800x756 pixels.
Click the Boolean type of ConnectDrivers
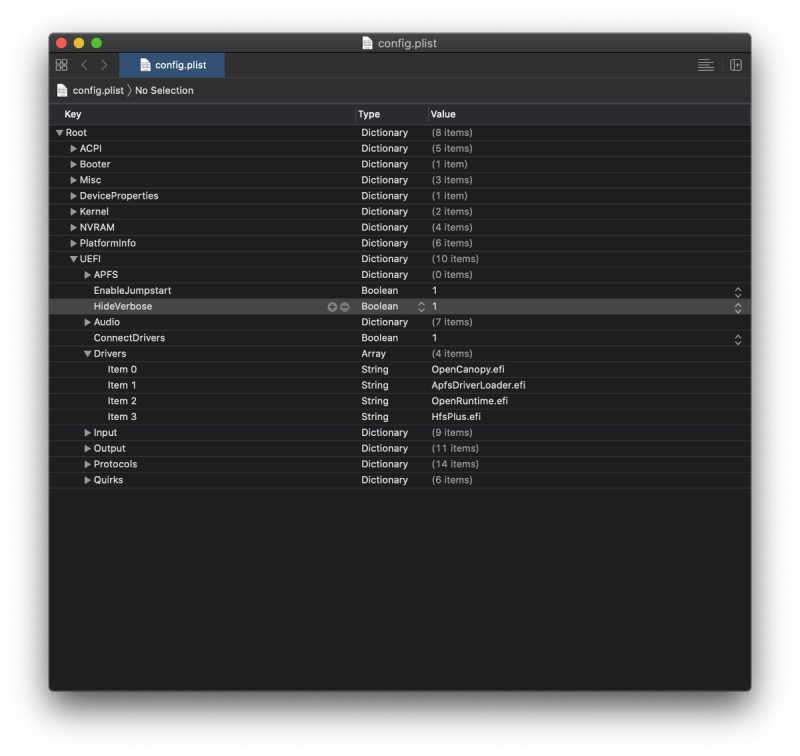pos(380,338)
